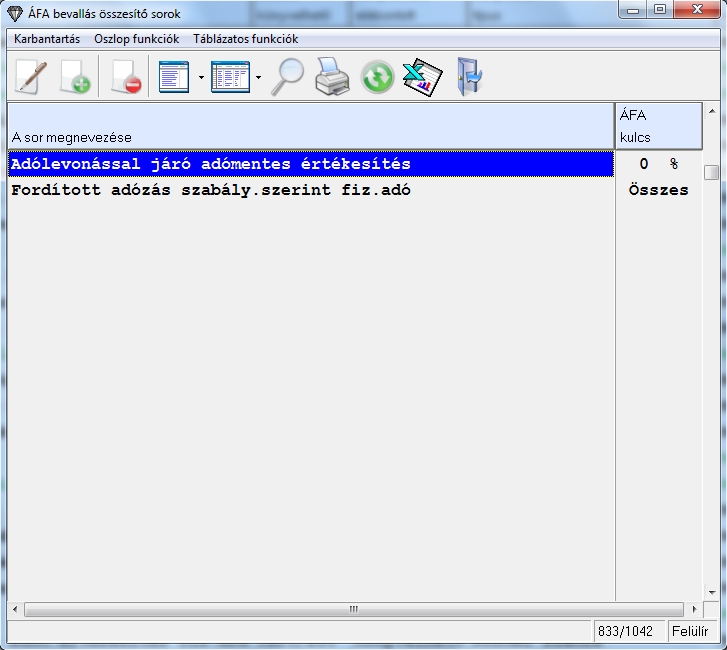Image resolution: width=727 pixels, height=650 pixels.
Task: Open search with the magnifying glass icon
Action: tap(288, 77)
